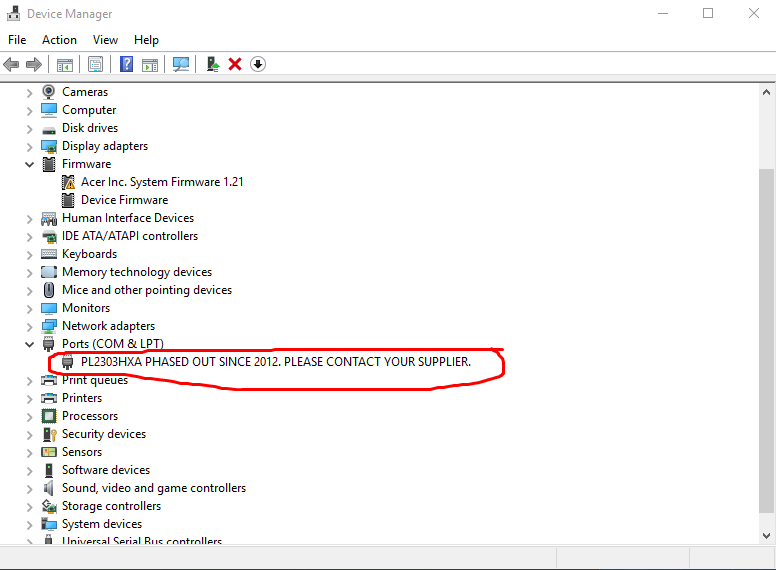Screen dimensions: 776x570
Task: Select the Device Firmware entry
Action: [x=125, y=200]
